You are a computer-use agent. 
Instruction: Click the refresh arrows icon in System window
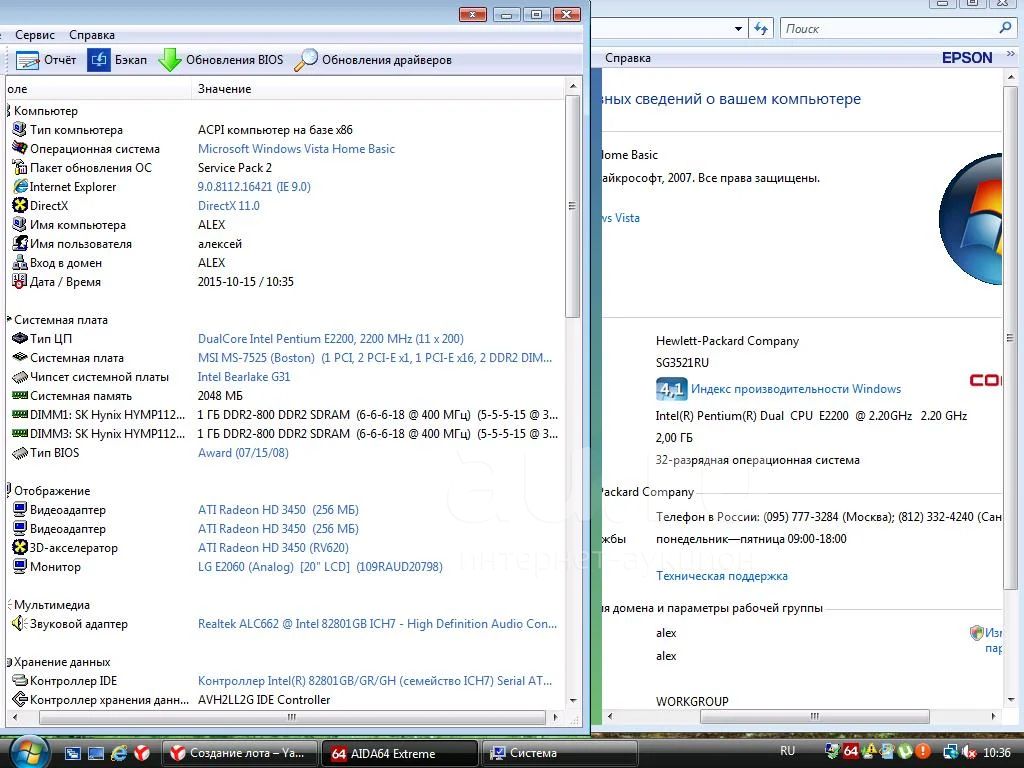point(761,28)
